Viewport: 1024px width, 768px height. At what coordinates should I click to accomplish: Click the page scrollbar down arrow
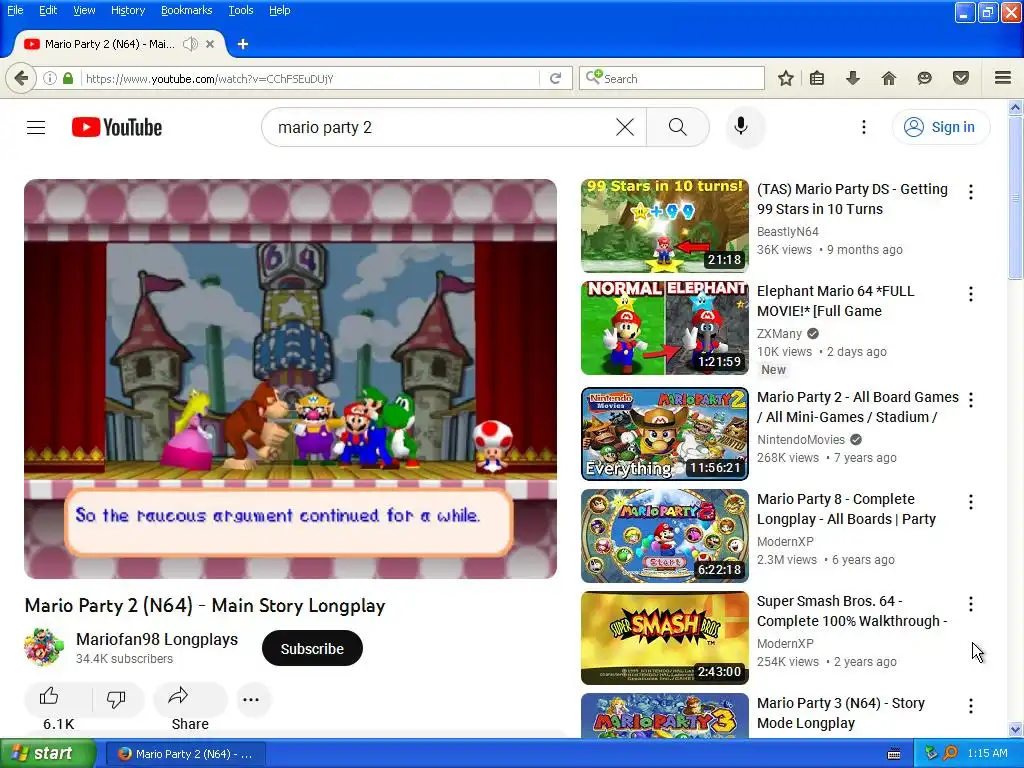1016,729
